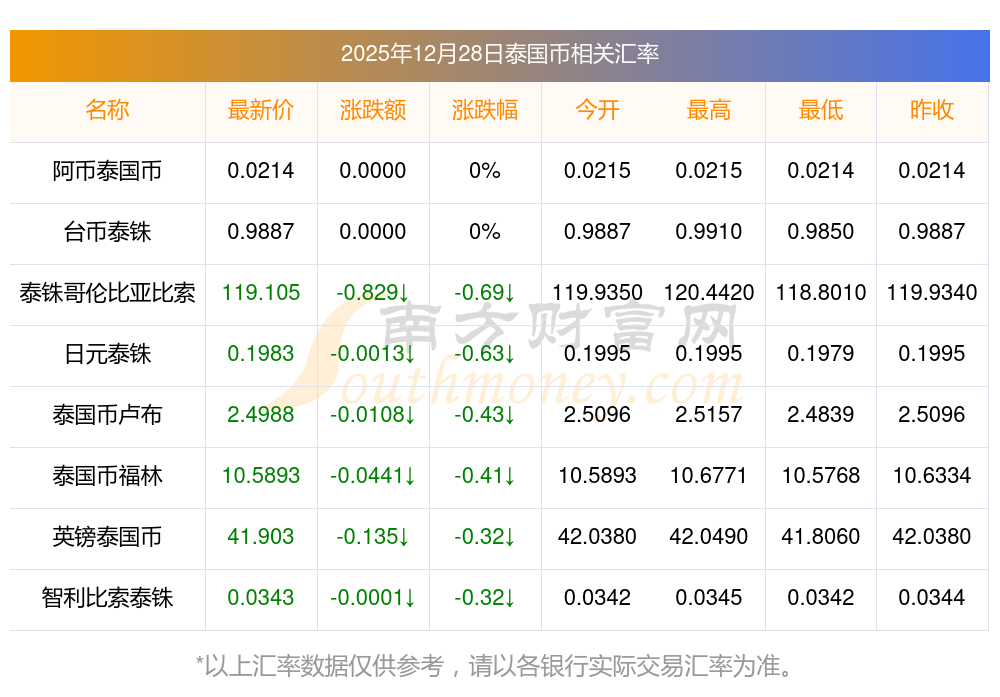Click the 英镑泰国币 row name
This screenshot has height=697, width=1000.
click(107, 537)
